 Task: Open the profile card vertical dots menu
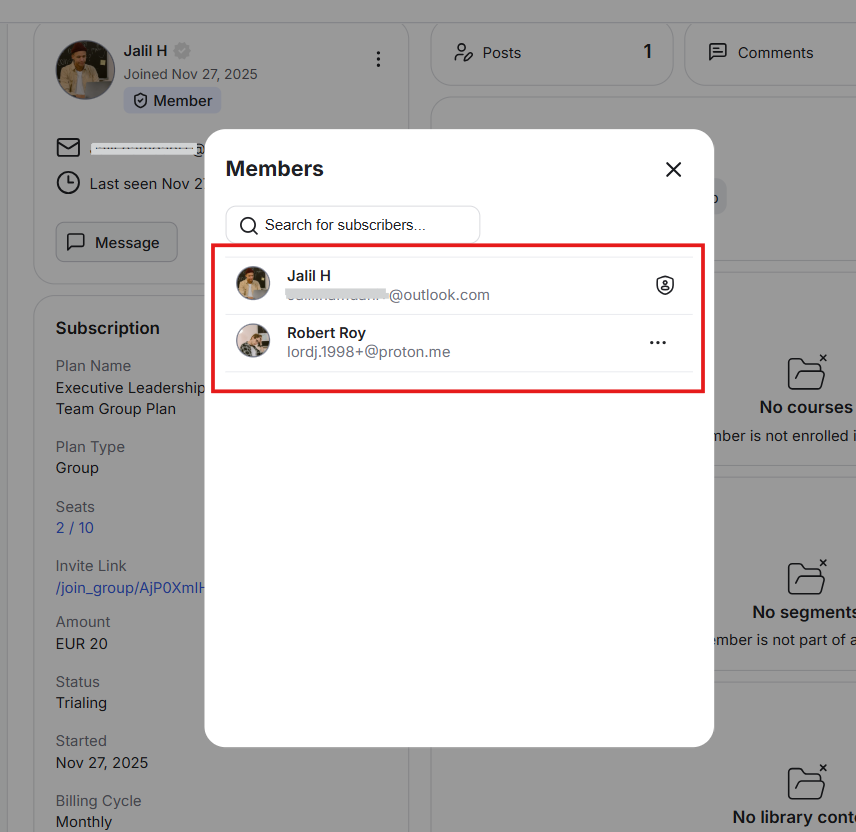click(378, 59)
